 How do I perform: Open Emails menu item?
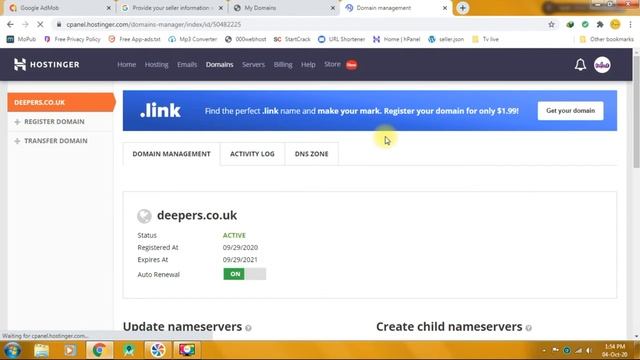pyautogui.click(x=187, y=64)
